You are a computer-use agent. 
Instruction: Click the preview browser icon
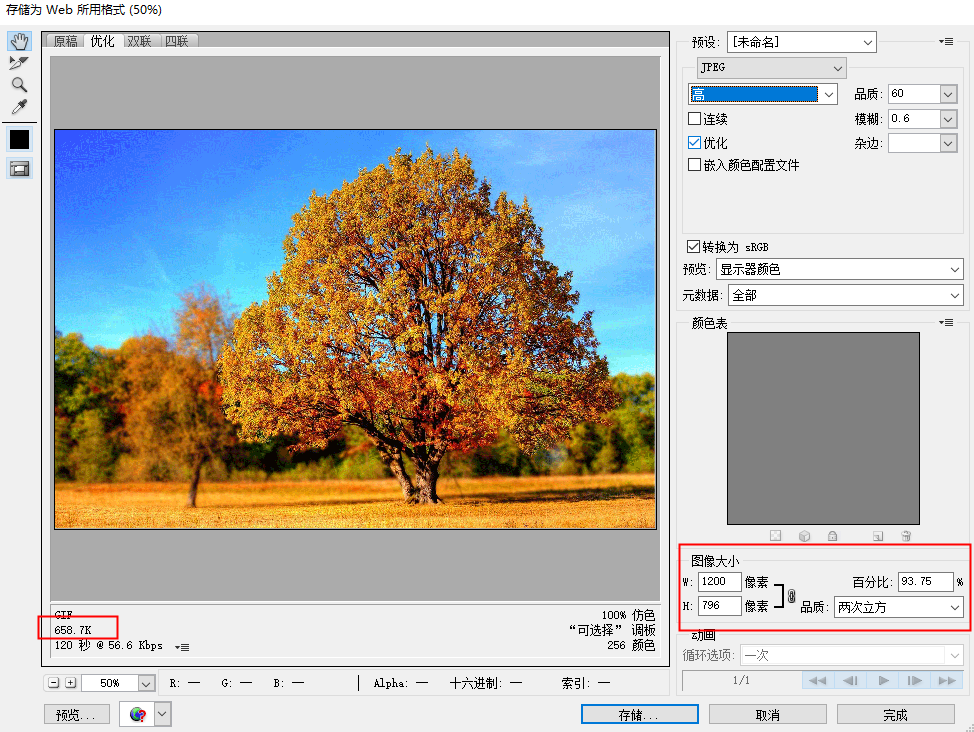pyautogui.click(x=138, y=714)
